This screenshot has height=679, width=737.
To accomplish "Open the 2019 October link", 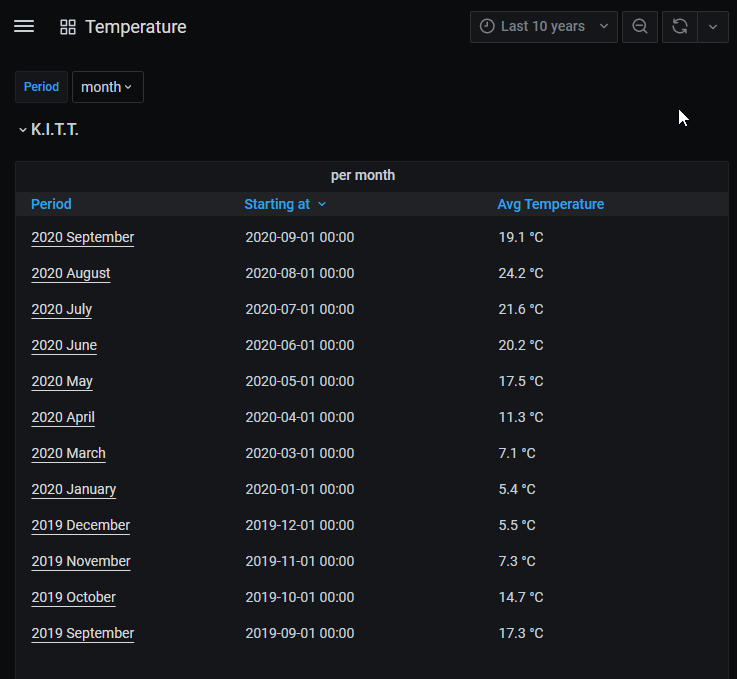I will [73, 597].
